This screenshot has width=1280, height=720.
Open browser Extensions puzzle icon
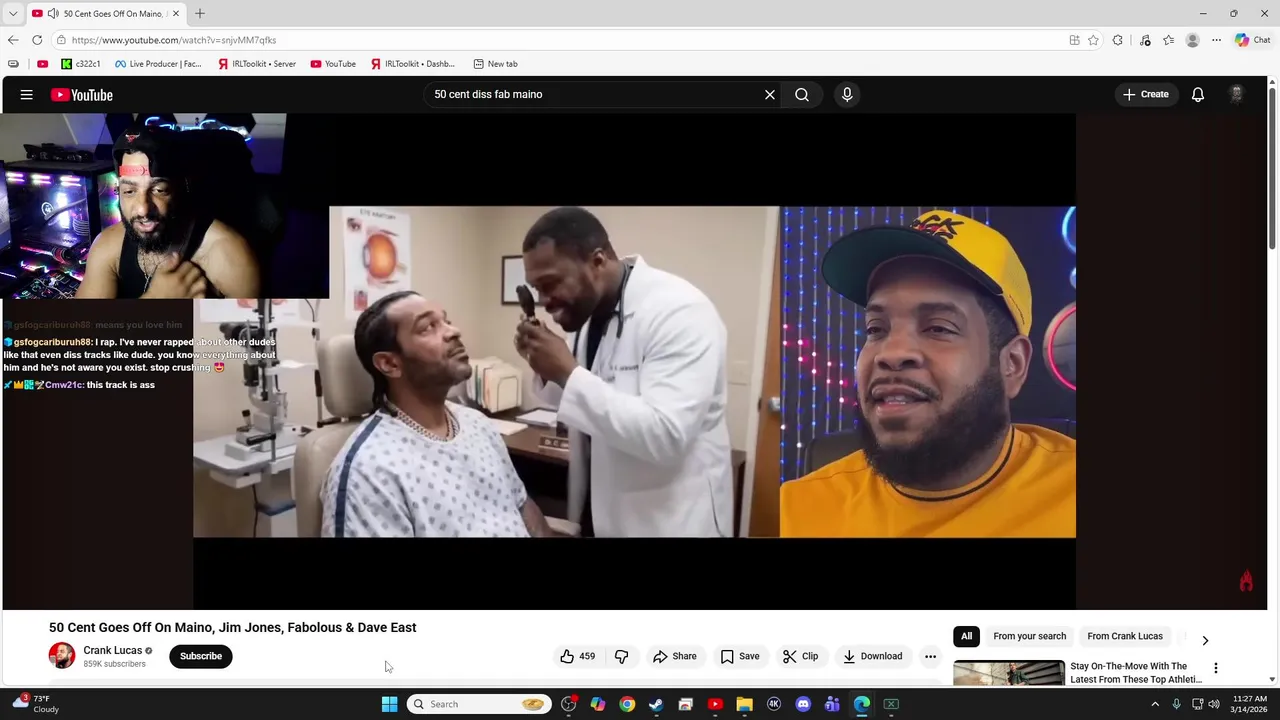1118,40
